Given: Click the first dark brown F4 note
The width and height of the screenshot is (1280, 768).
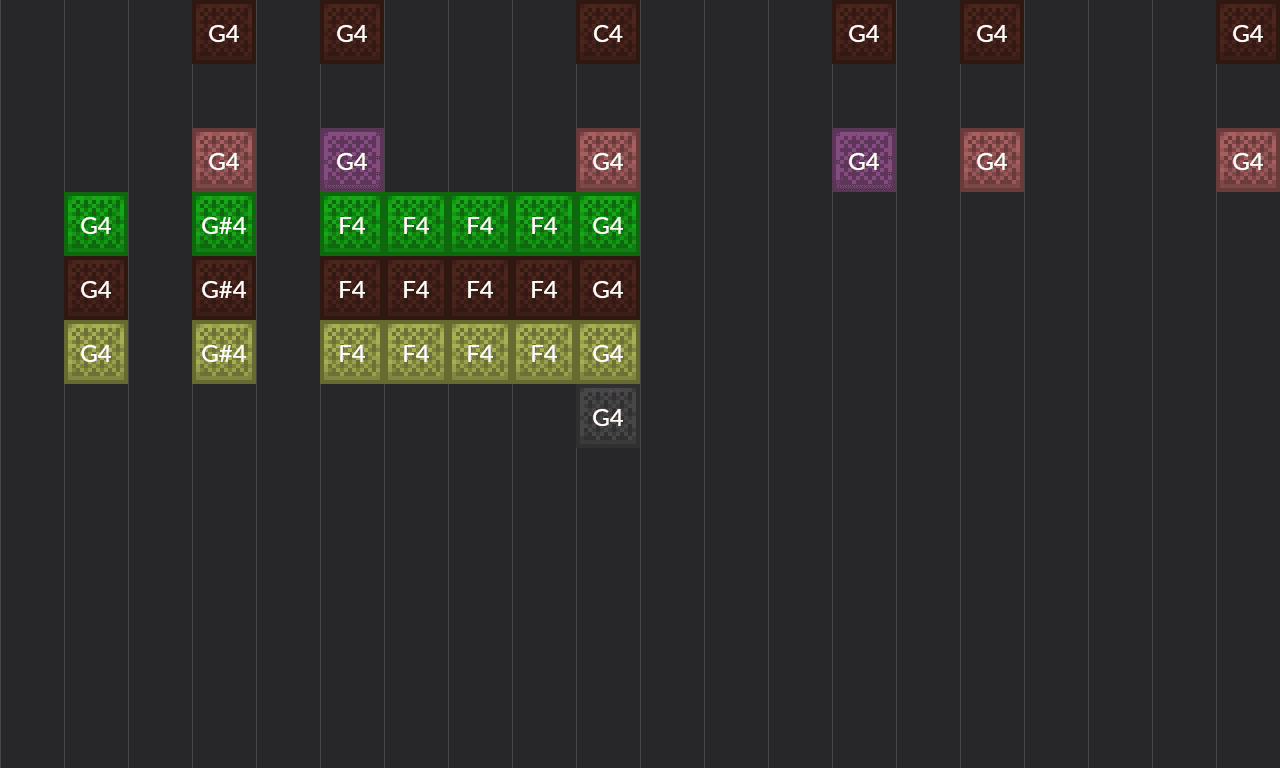Looking at the screenshot, I should point(352,288).
